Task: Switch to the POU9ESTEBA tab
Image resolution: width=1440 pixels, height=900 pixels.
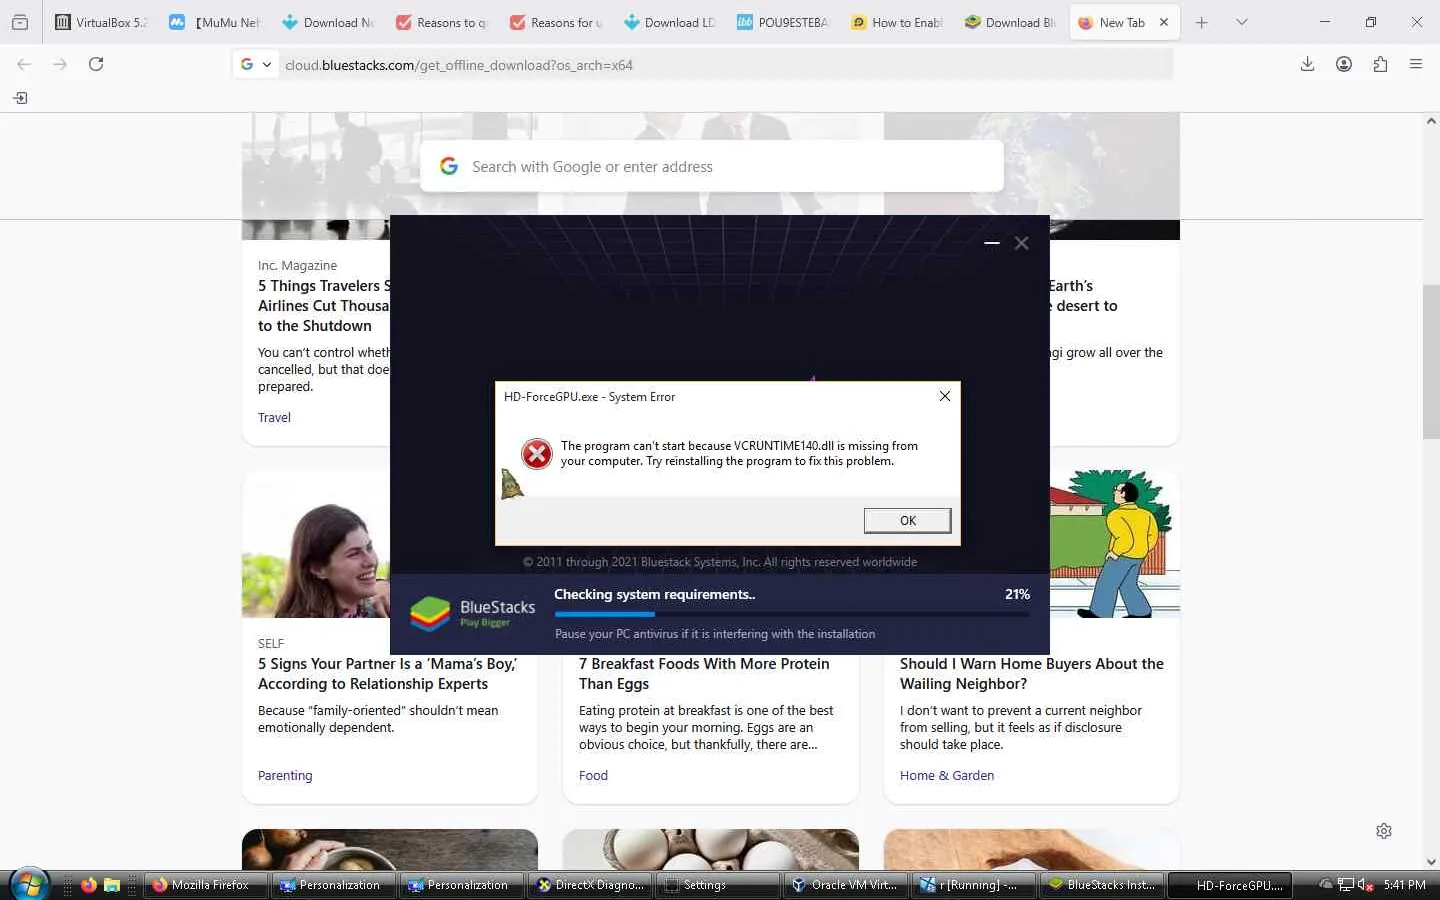Action: coord(783,22)
